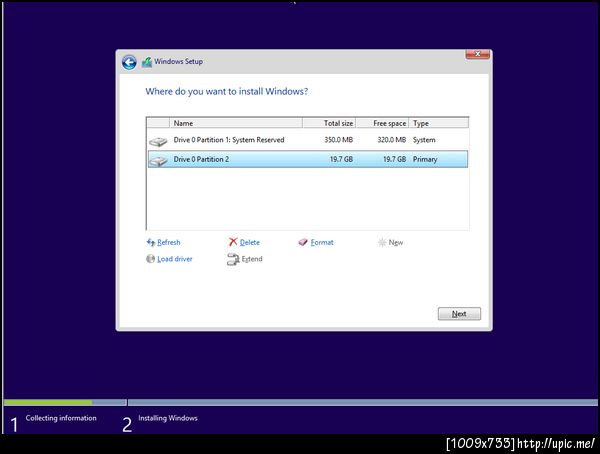This screenshot has width=600, height=454.
Task: Go back using the blue arrow button
Action: coord(129,62)
